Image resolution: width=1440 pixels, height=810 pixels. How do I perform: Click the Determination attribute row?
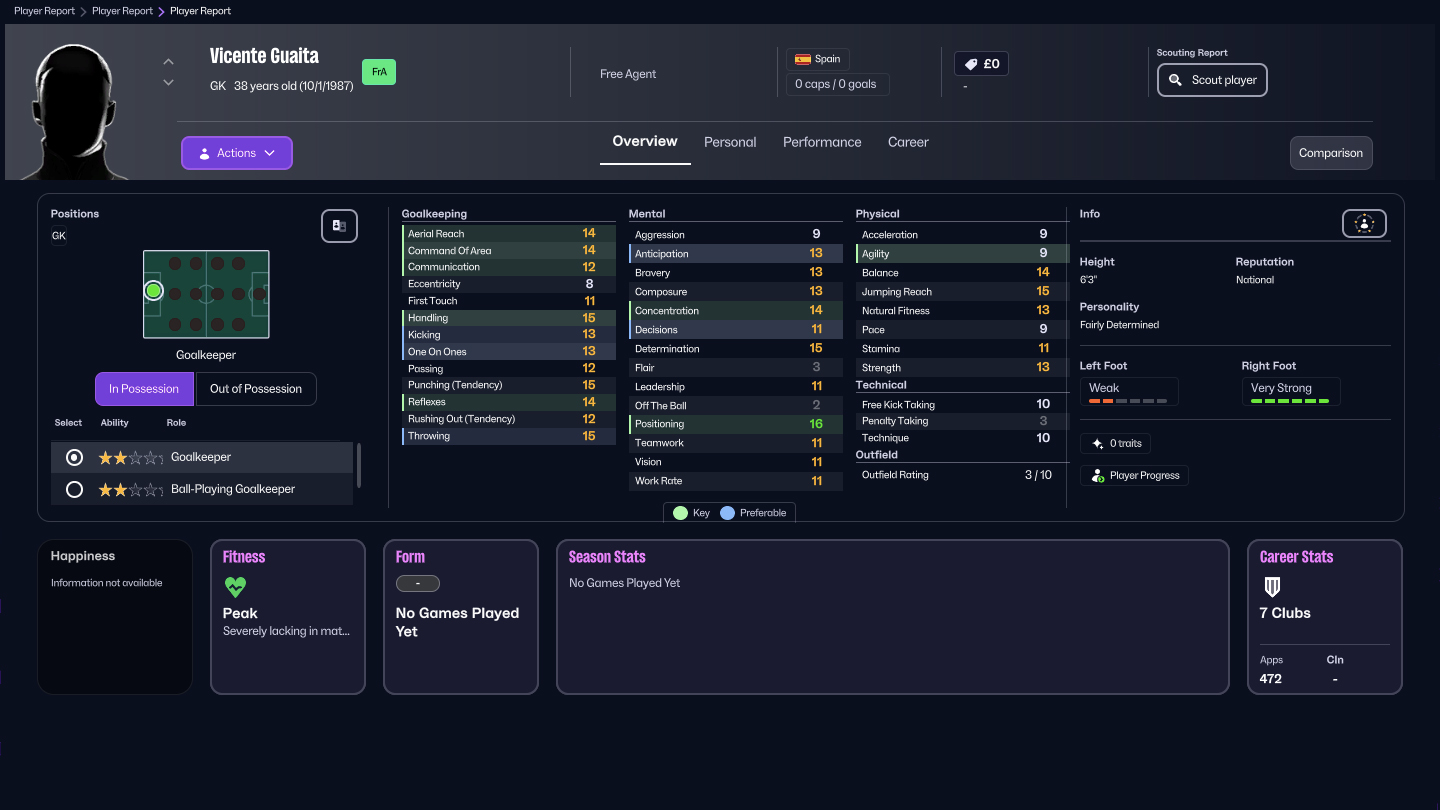(x=735, y=349)
